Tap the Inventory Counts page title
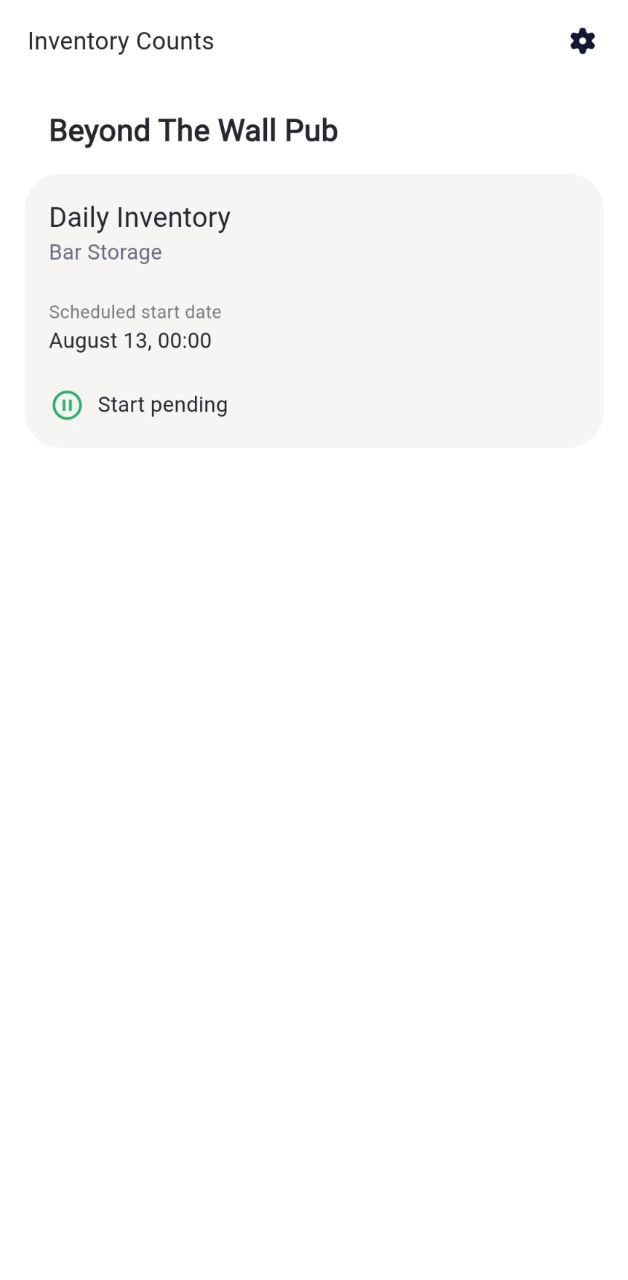Image resolution: width=628 pixels, height=1280 pixels. pos(121,41)
